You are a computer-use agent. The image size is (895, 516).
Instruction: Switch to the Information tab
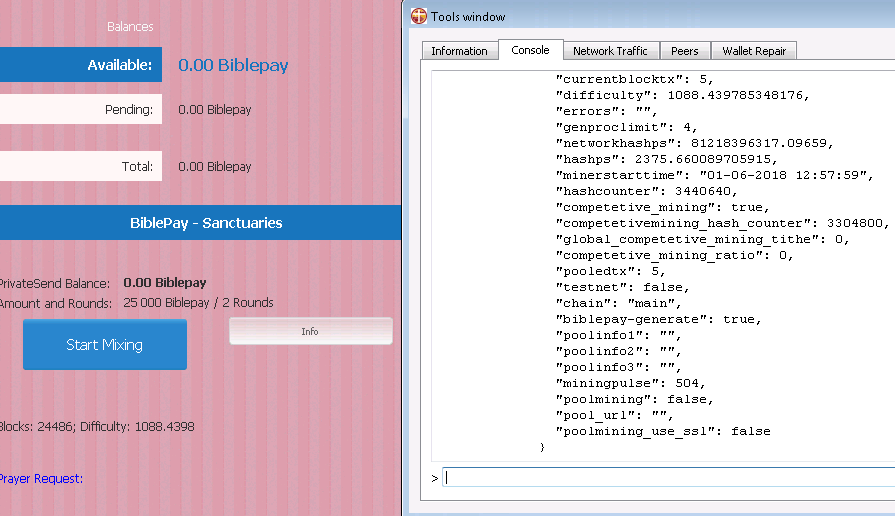459,51
